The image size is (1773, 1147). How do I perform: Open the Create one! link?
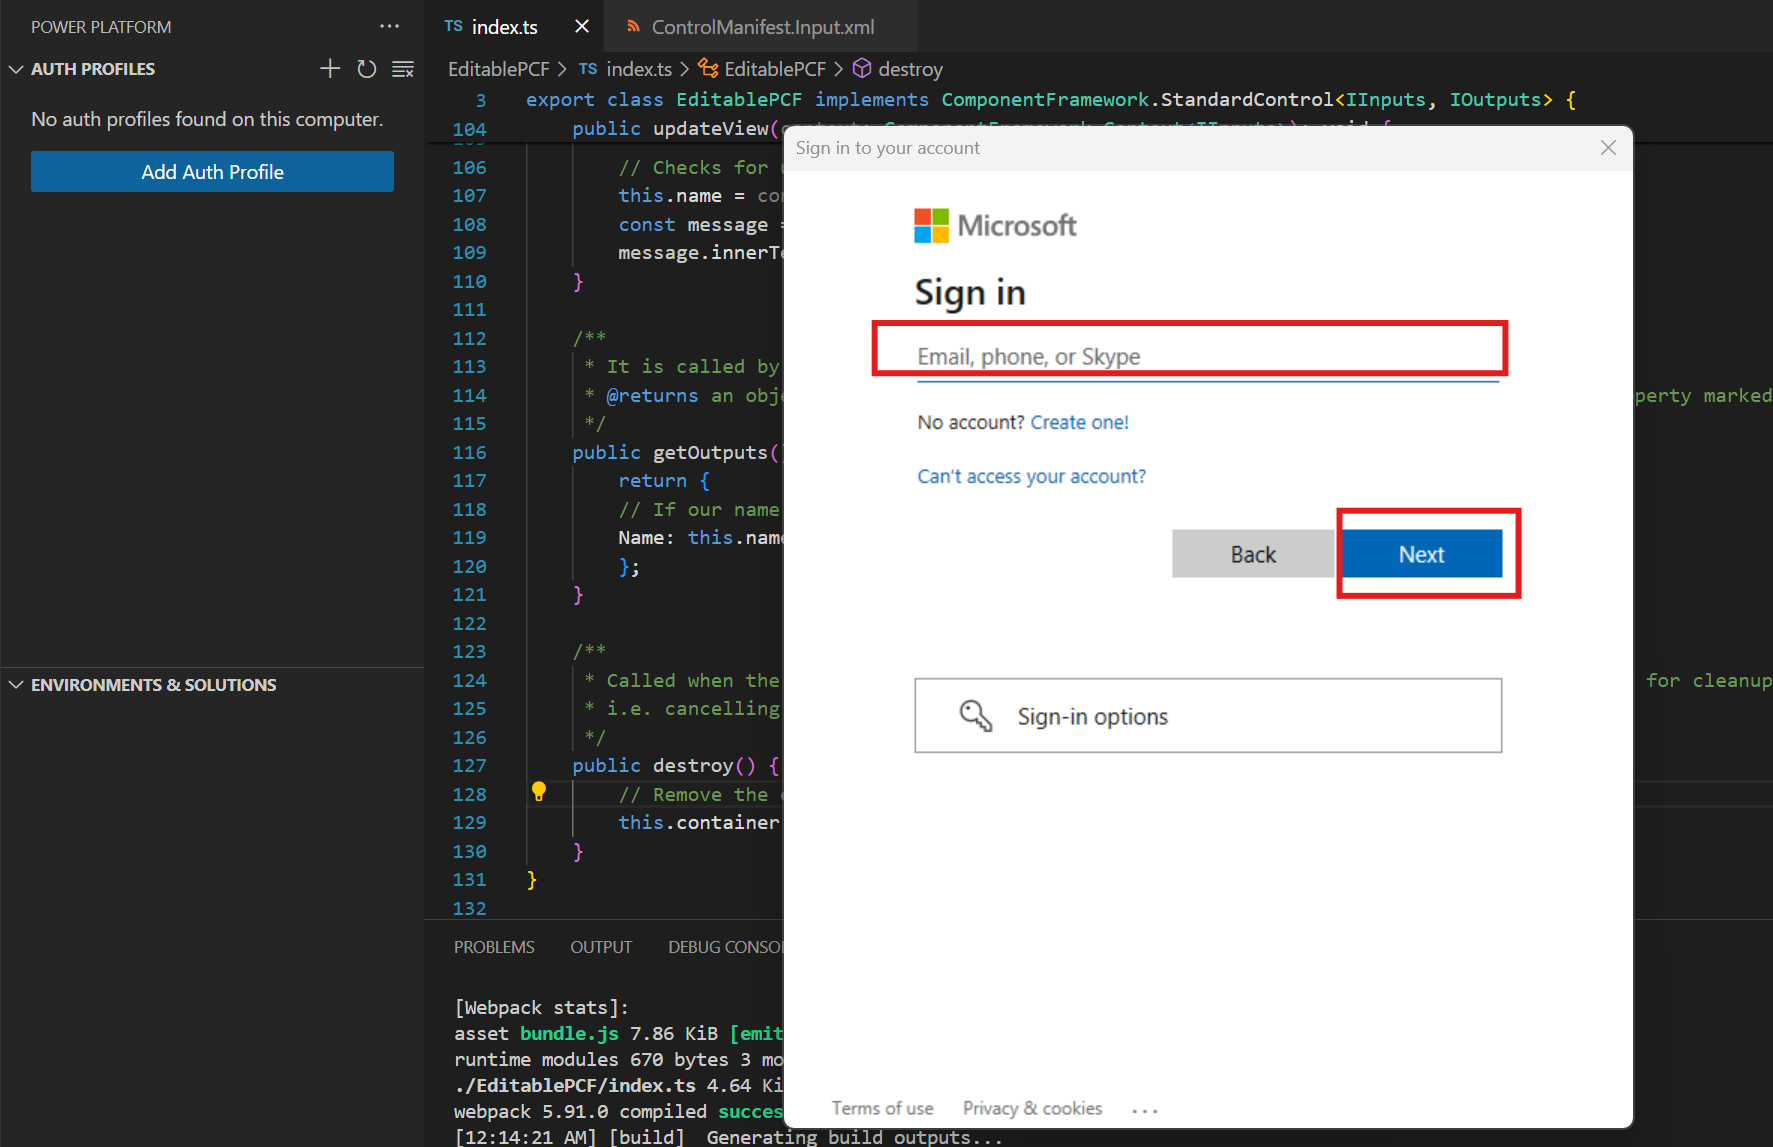(1079, 421)
